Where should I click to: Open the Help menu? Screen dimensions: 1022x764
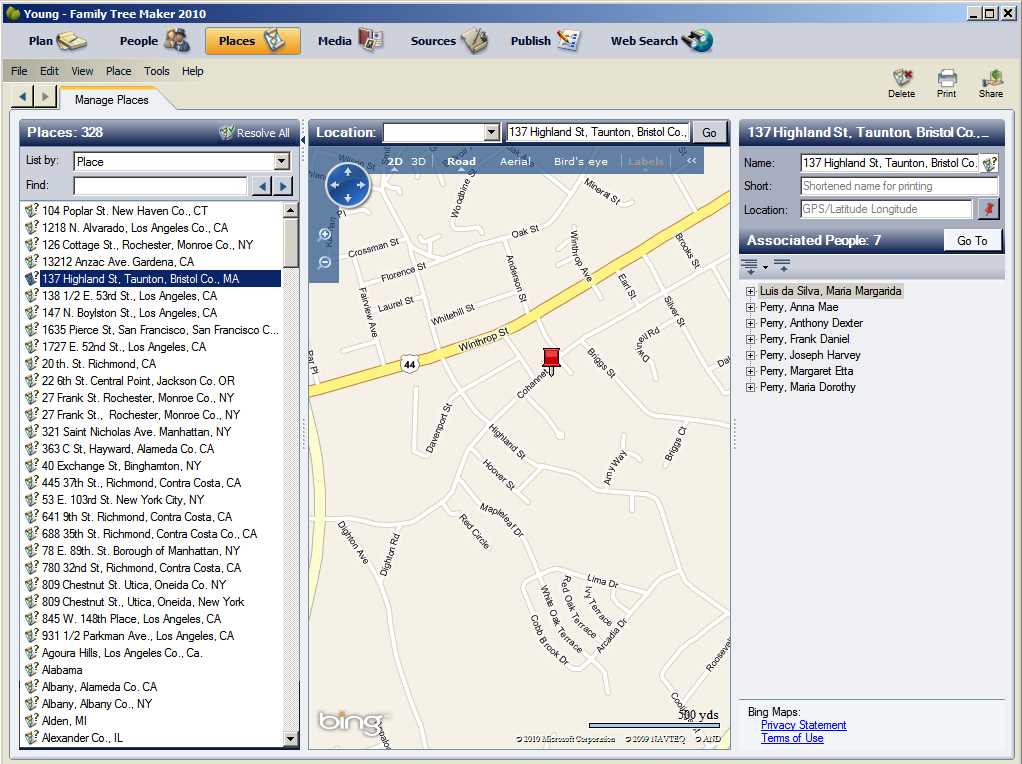tap(192, 71)
